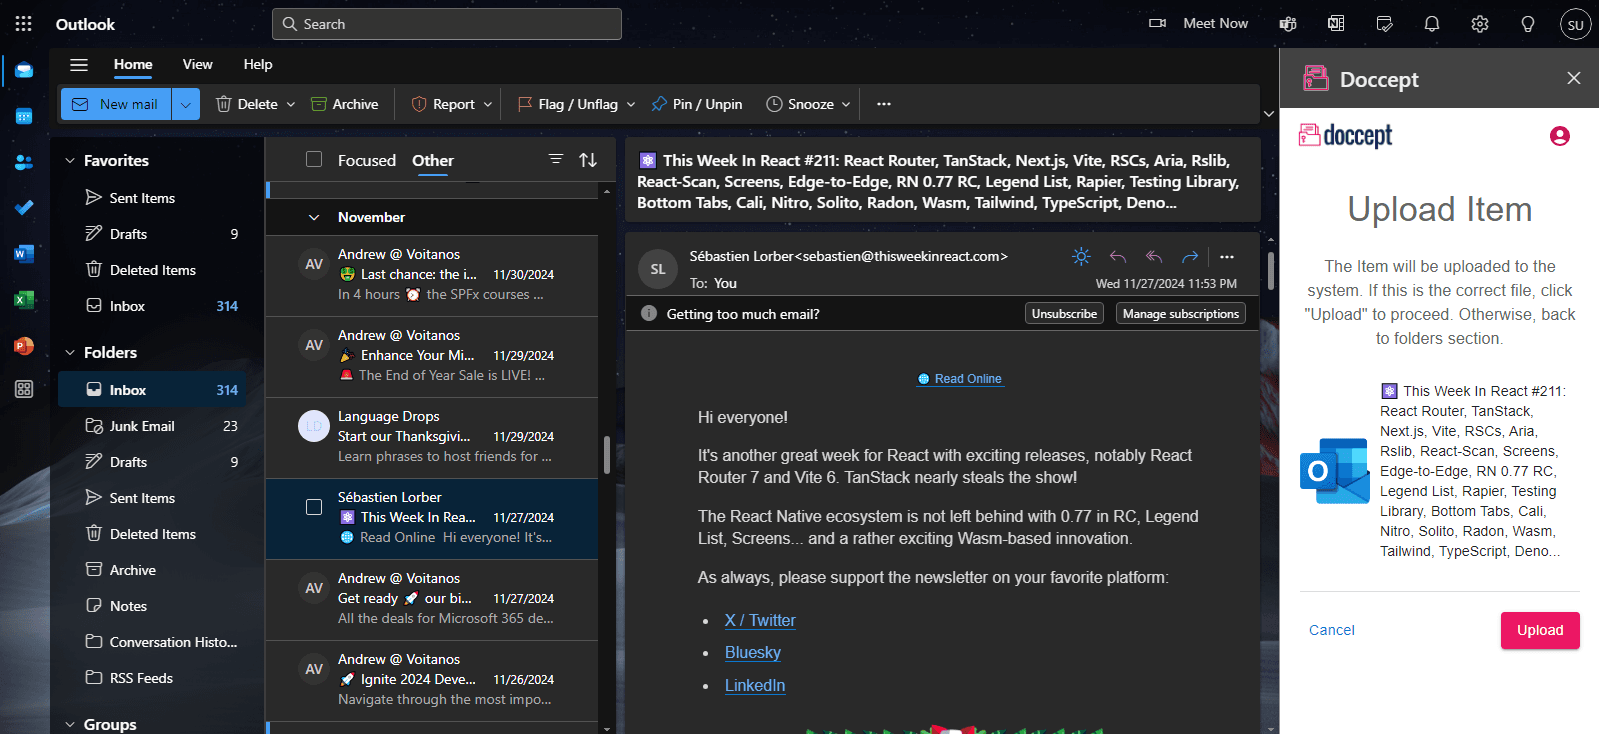Click Meet Now video button
This screenshot has height=734, width=1599.
1199,23
